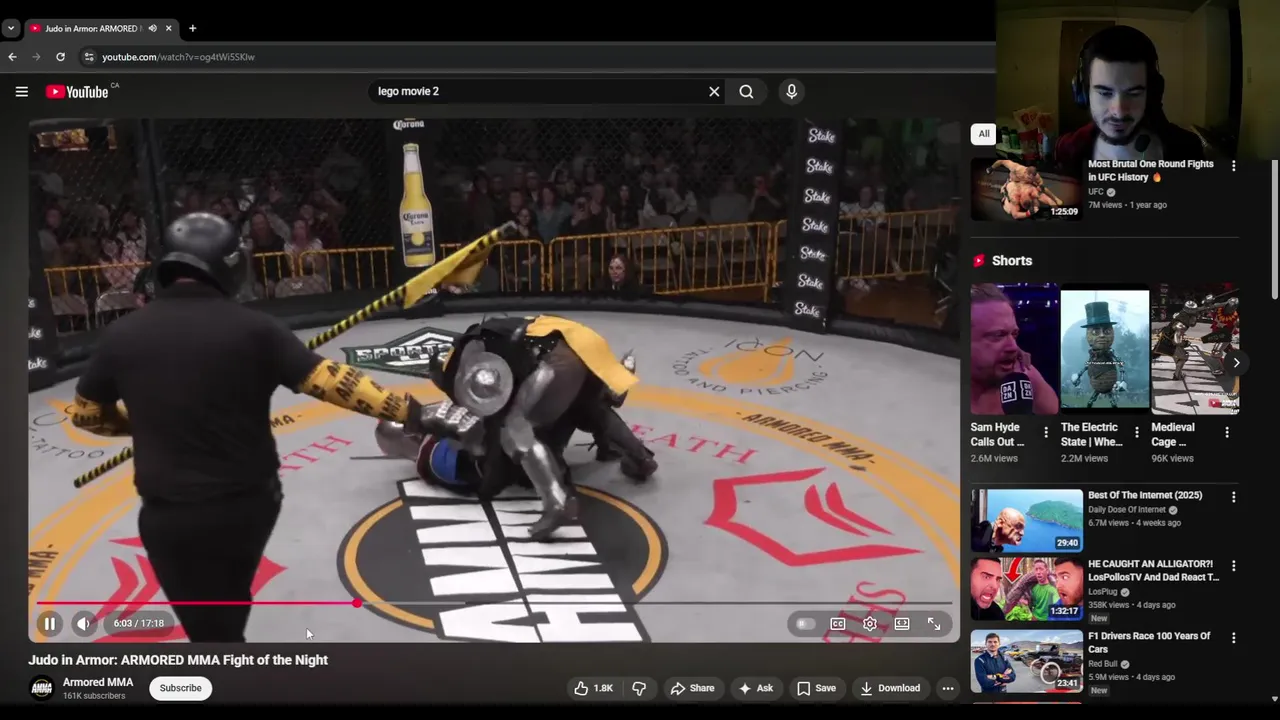
Task: Reload the page
Action: click(60, 57)
